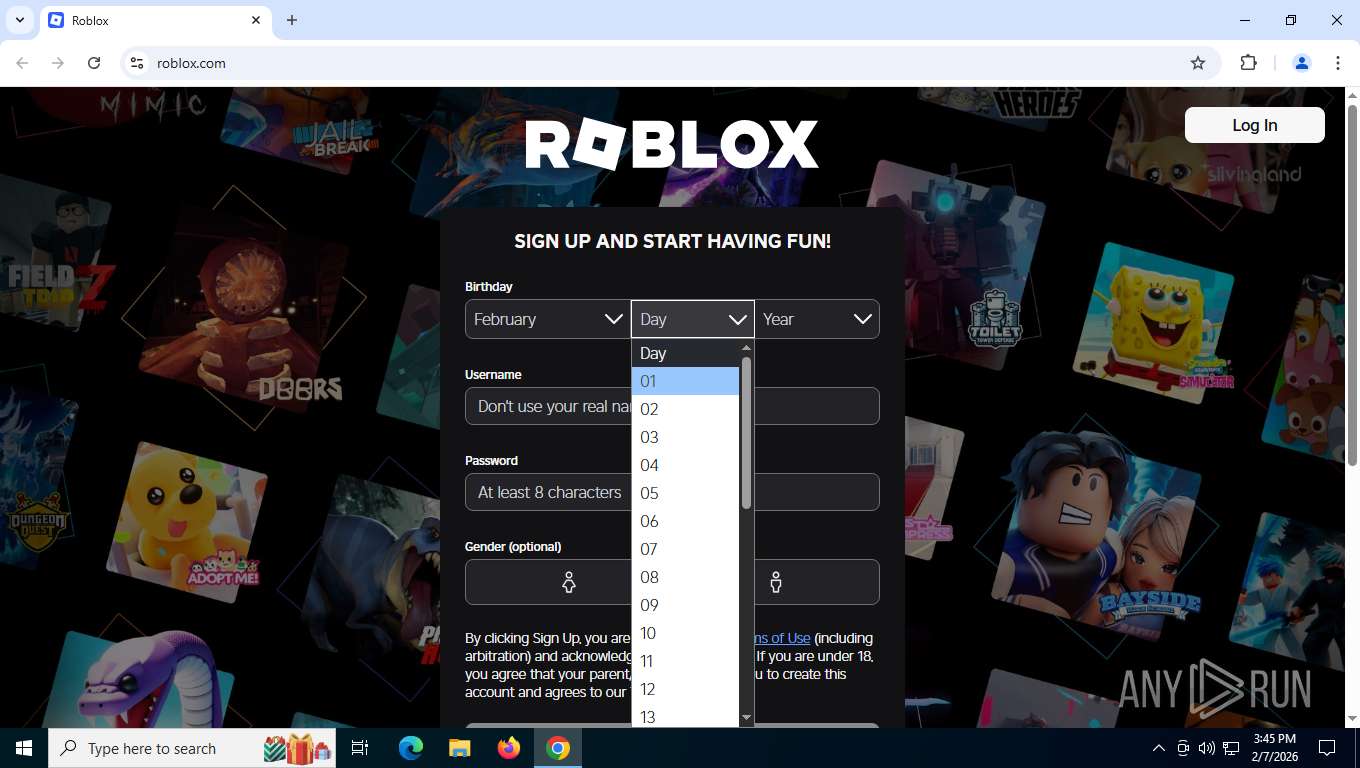
Task: Close the Roblox tab
Action: tap(256, 20)
